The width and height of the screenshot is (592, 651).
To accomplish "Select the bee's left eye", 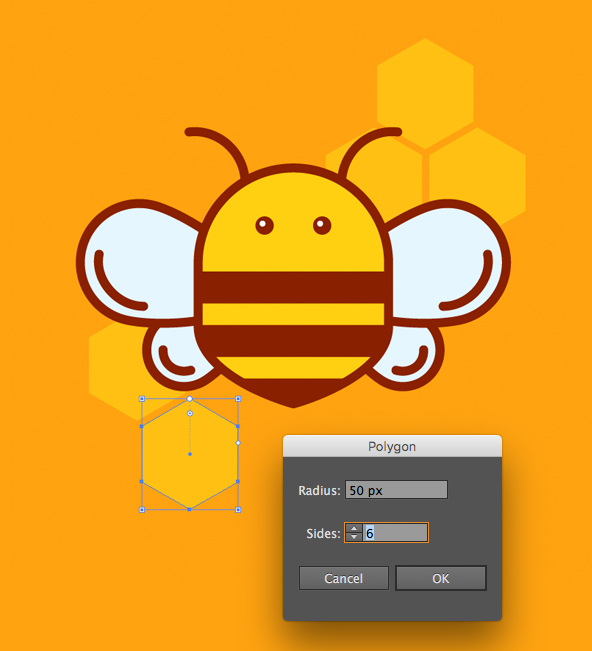I will 264,225.
